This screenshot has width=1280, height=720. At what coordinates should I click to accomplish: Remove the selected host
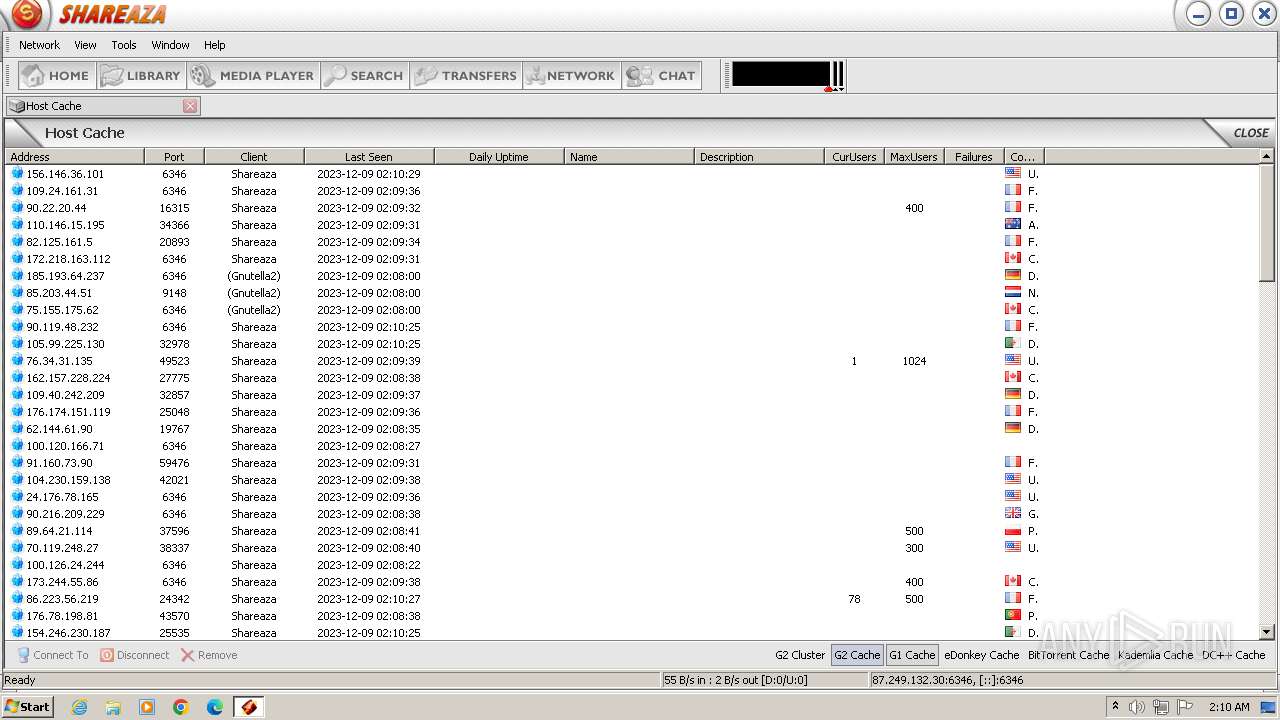tap(209, 655)
